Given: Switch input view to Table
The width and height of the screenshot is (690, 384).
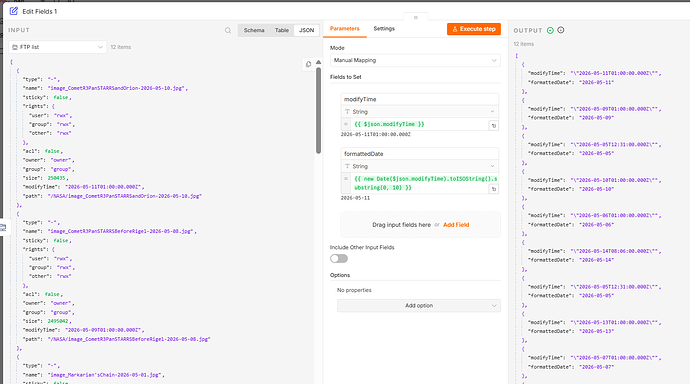Looking at the screenshot, I should click(282, 30).
